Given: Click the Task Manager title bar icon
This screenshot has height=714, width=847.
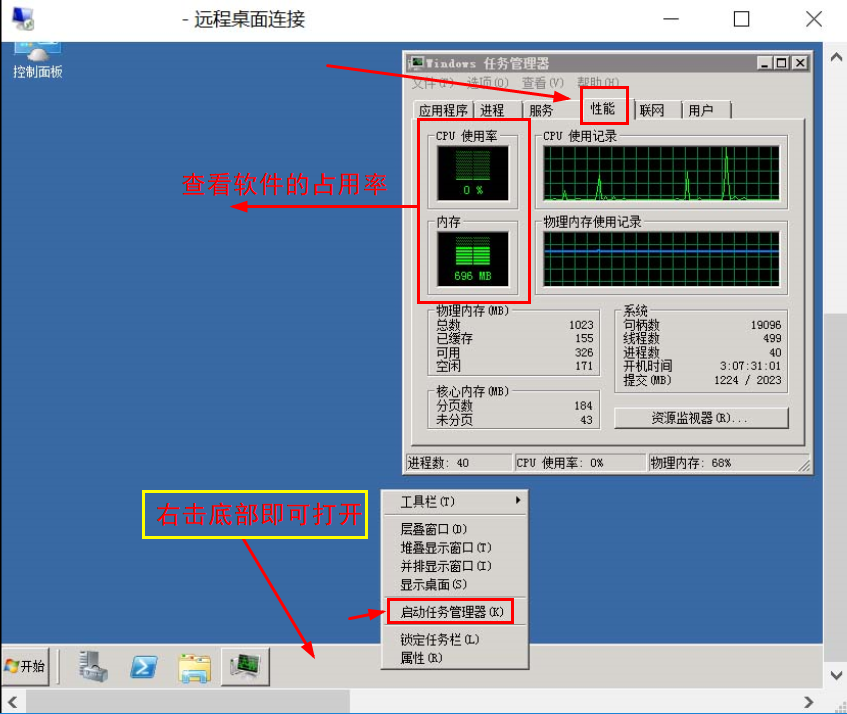Looking at the screenshot, I should (x=416, y=63).
